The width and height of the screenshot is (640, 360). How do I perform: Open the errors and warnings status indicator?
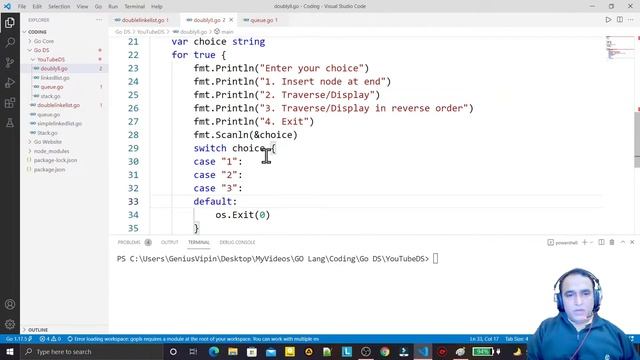50,339
